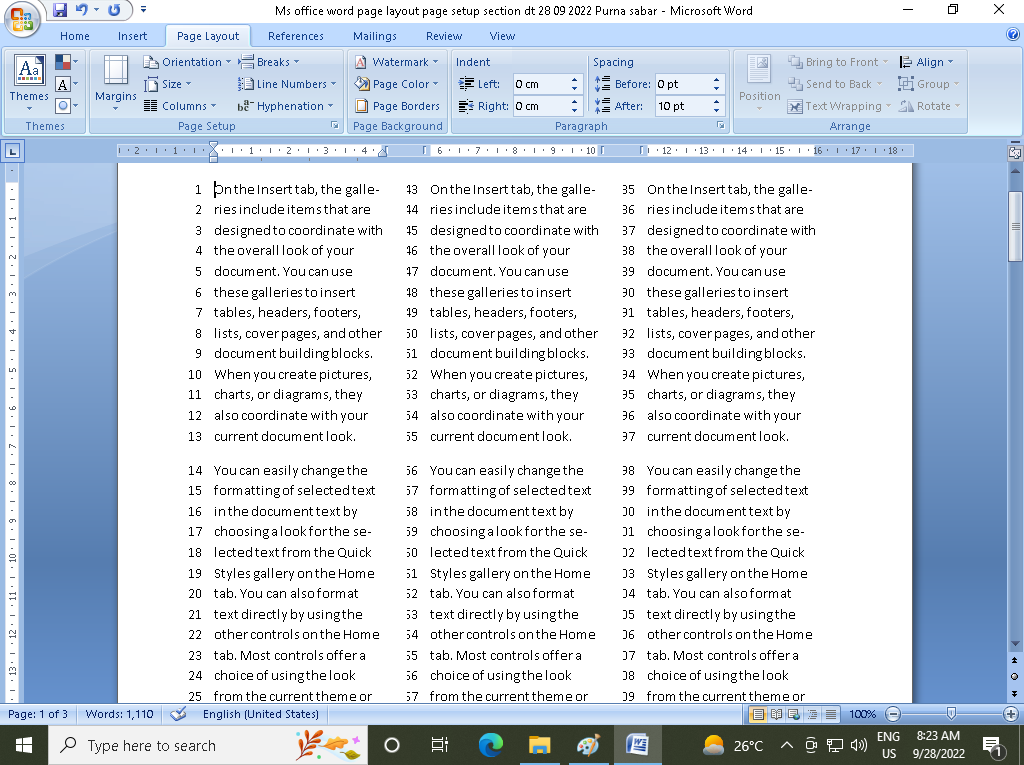This screenshot has width=1024, height=765.
Task: Click the proofing errors icon in status bar
Action: [179, 714]
